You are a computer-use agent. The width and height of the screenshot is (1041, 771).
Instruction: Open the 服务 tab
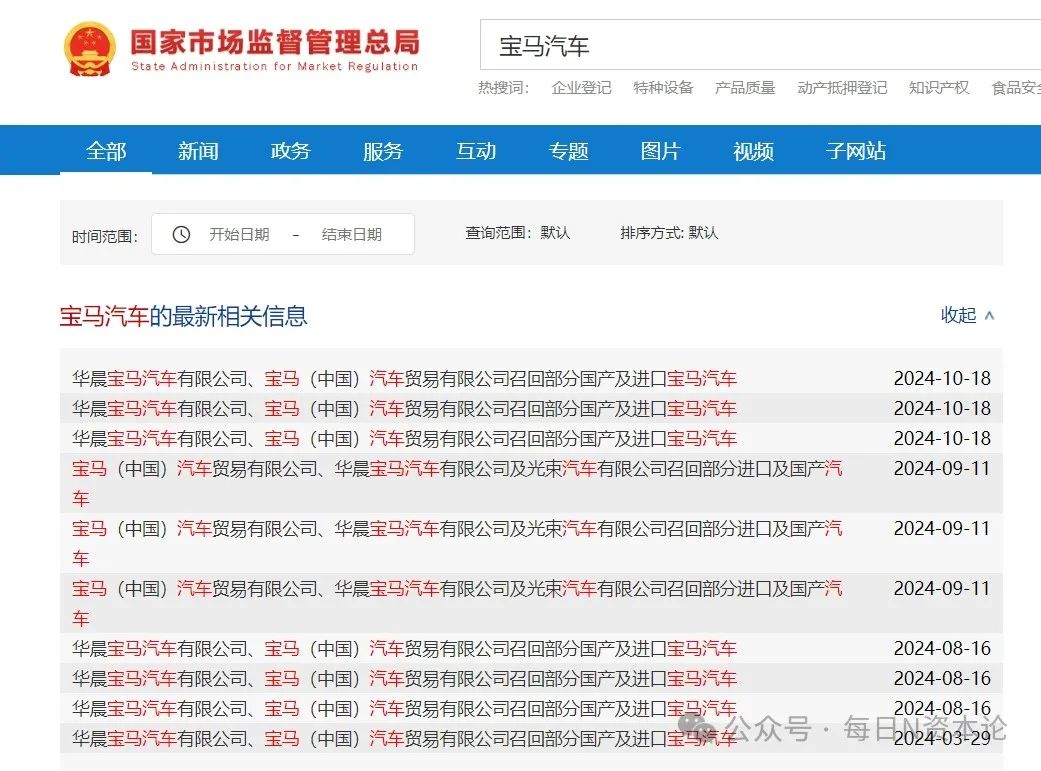click(x=383, y=151)
